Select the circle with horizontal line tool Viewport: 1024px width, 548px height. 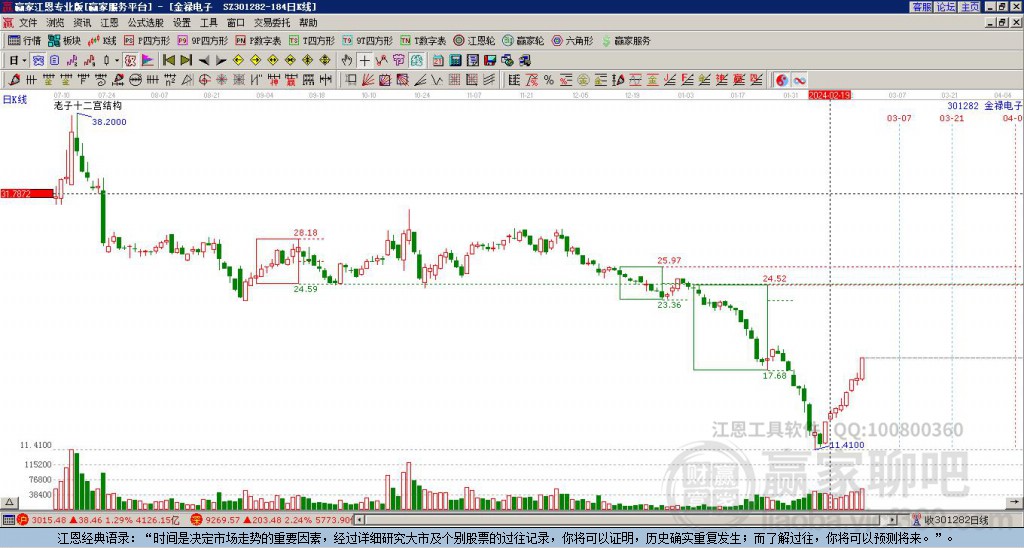pyautogui.click(x=135, y=80)
